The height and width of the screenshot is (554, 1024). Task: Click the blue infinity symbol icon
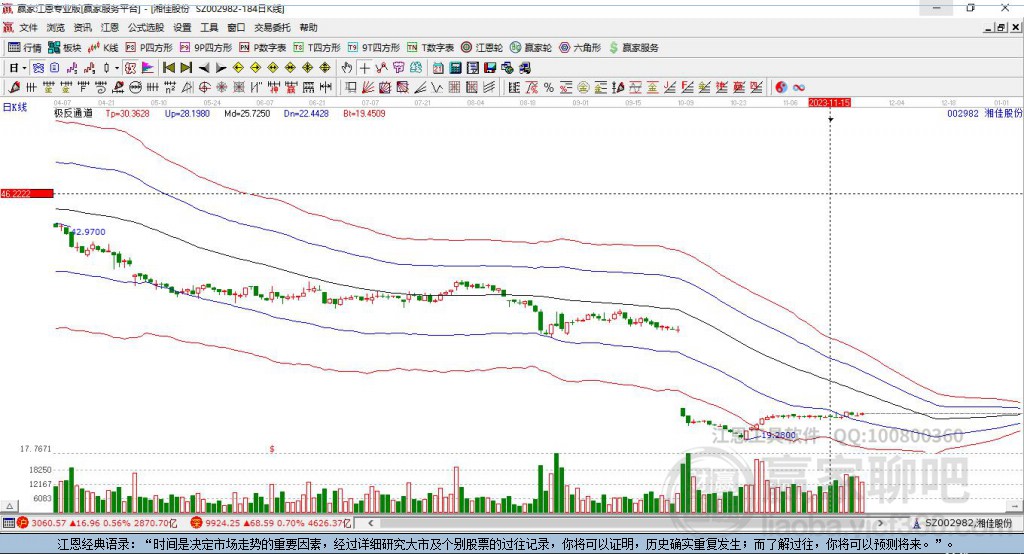pyautogui.click(x=799, y=88)
